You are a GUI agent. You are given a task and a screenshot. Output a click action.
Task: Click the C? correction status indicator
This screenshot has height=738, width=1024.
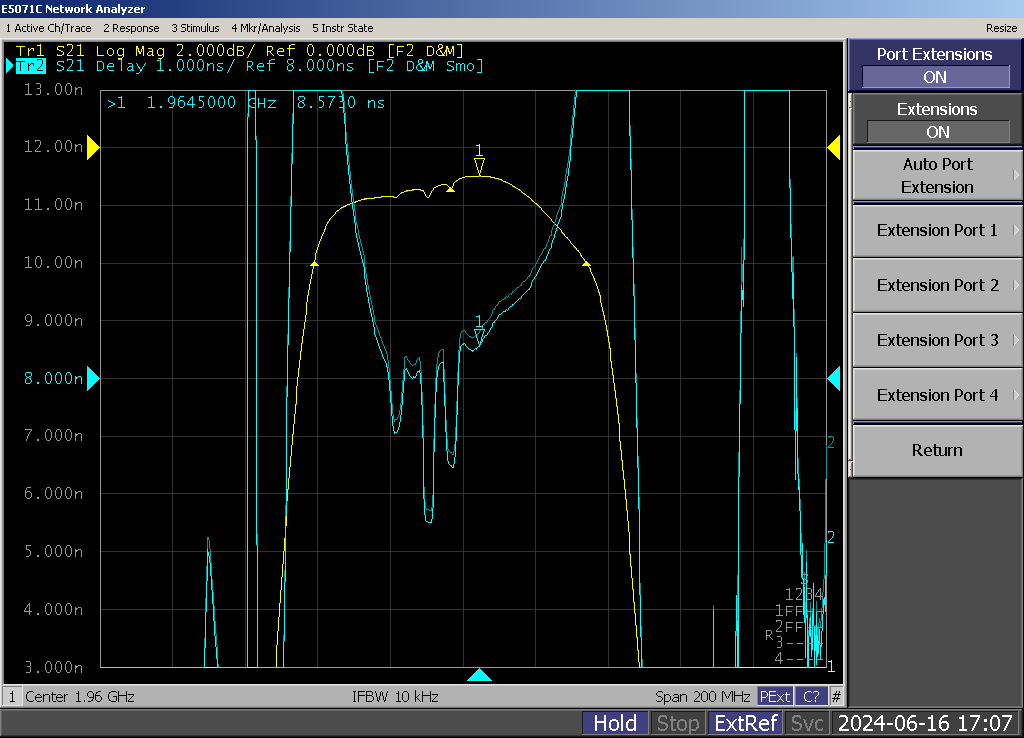811,696
